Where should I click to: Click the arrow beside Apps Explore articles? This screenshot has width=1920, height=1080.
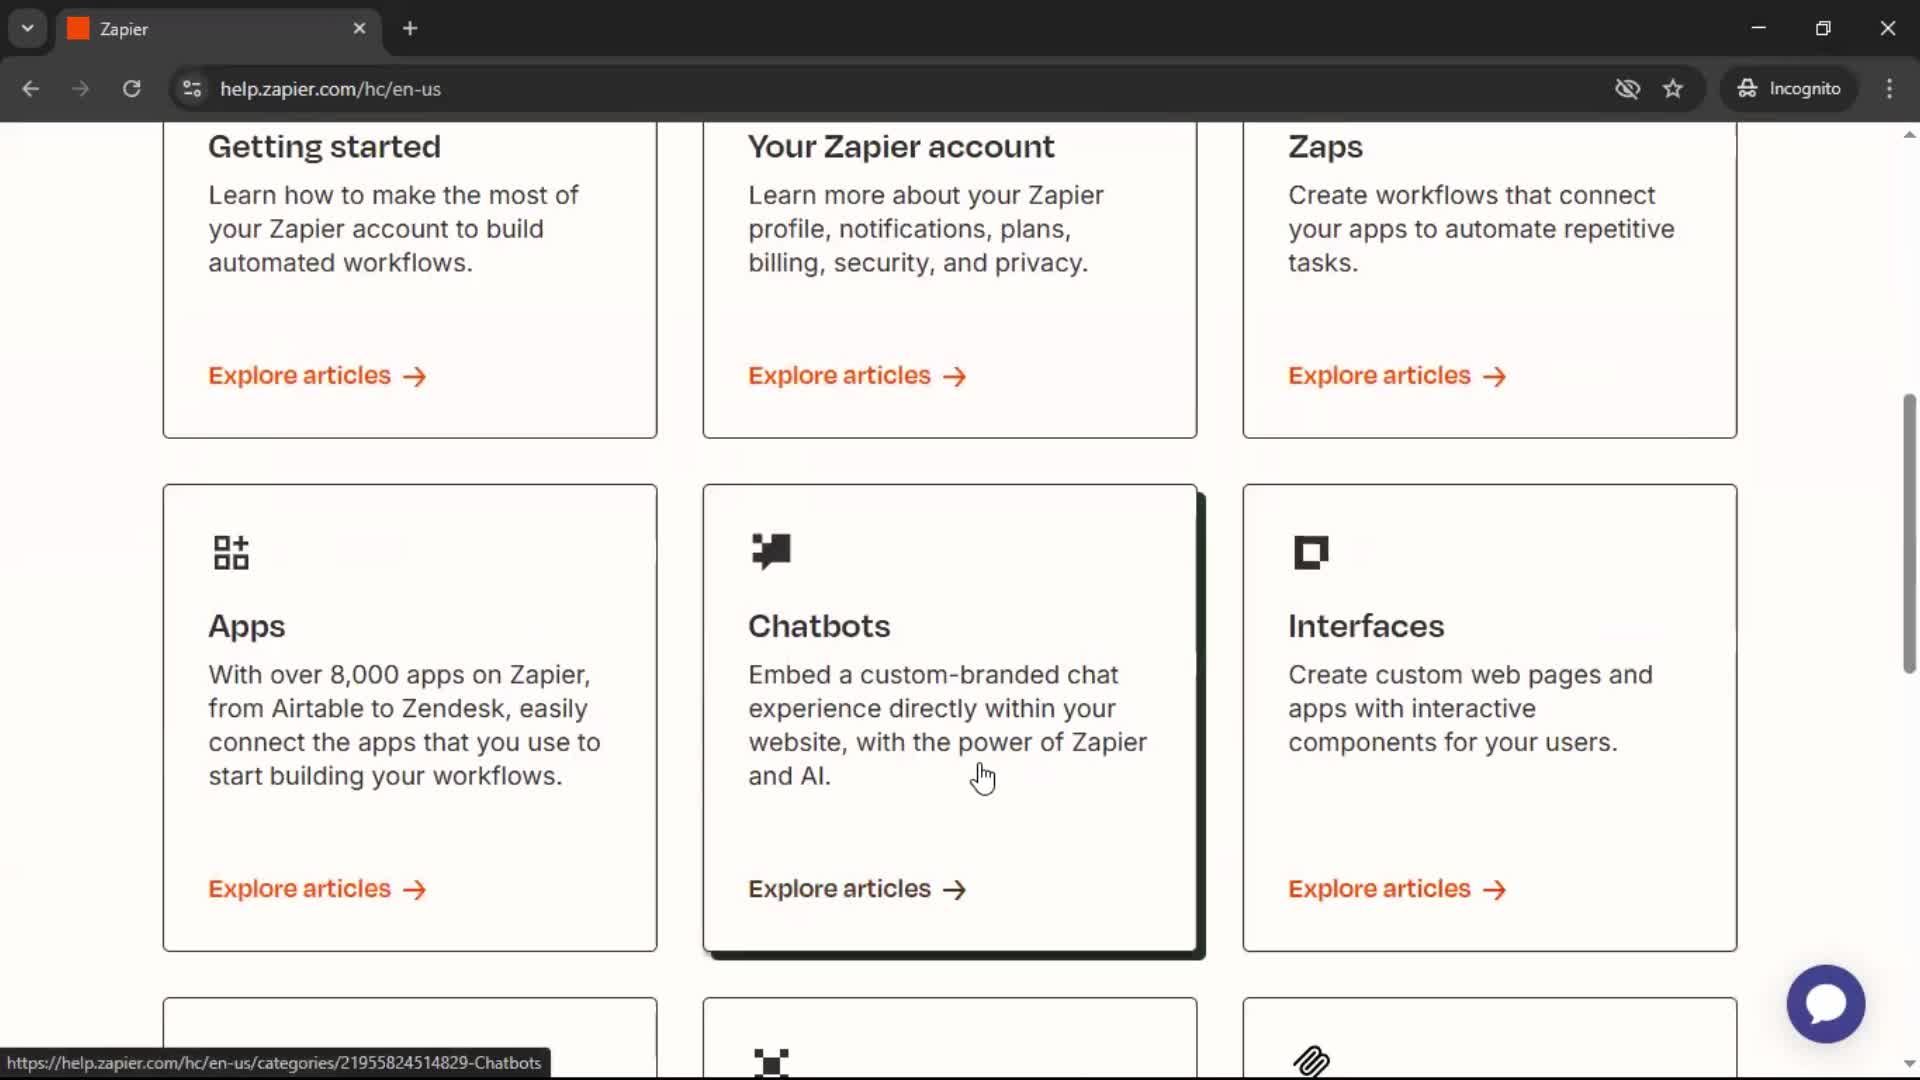[415, 890]
